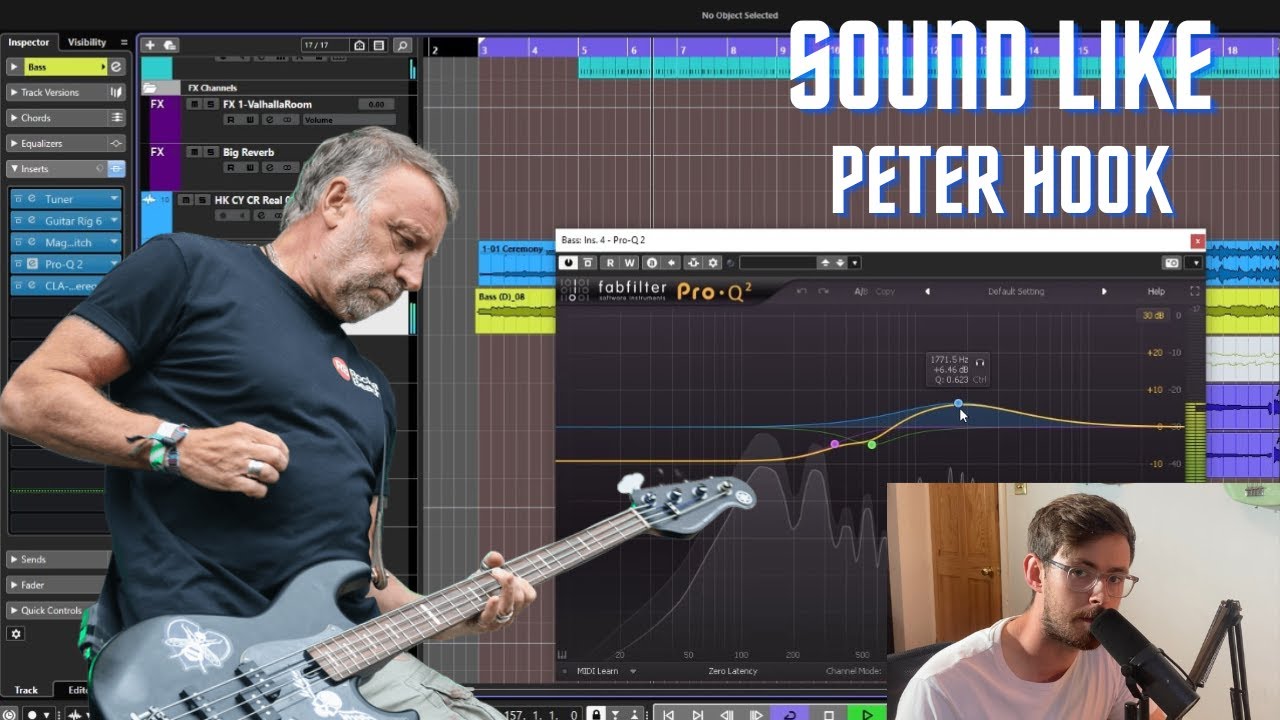Open the Default Setting preset menu

point(1015,291)
